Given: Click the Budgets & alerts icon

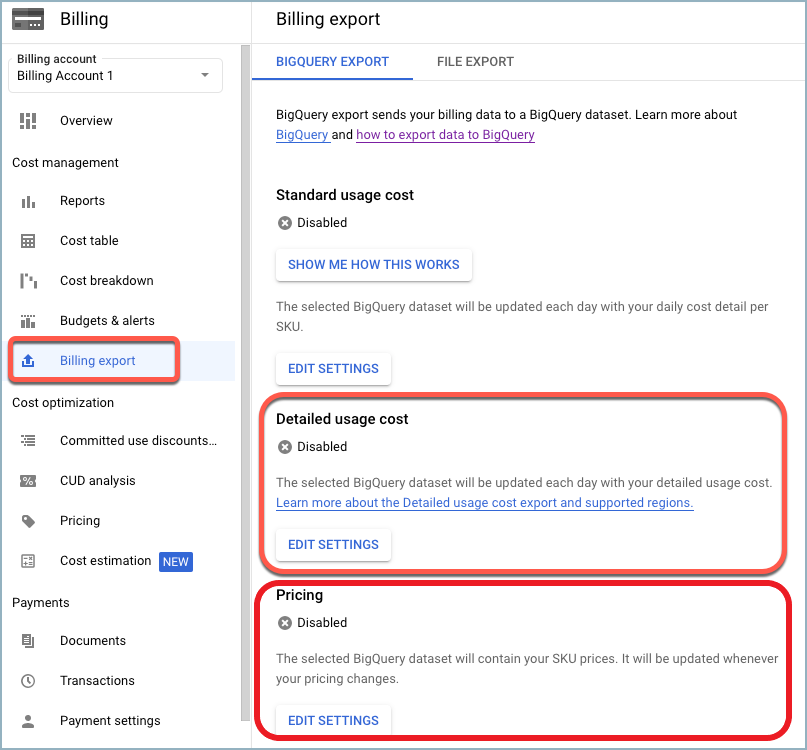Looking at the screenshot, I should (x=28, y=321).
